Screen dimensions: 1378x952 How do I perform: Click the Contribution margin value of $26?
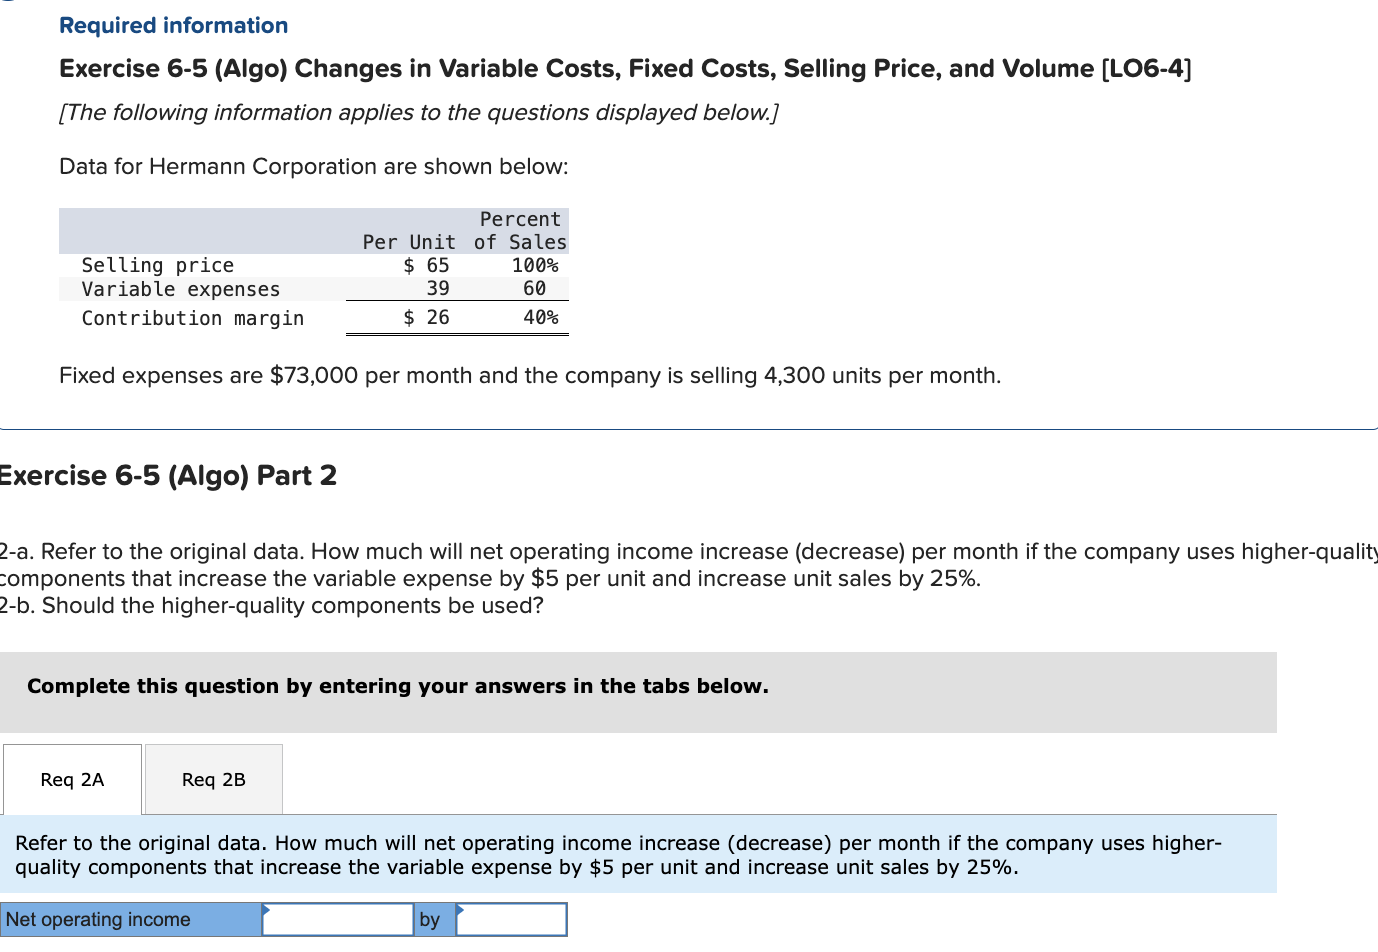click(x=428, y=317)
